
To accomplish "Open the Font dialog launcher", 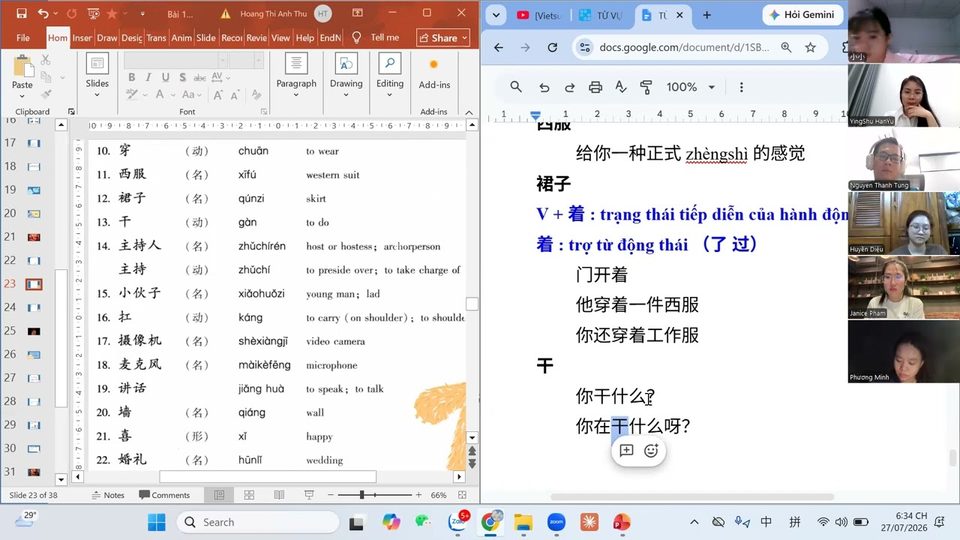I will pos(264,111).
